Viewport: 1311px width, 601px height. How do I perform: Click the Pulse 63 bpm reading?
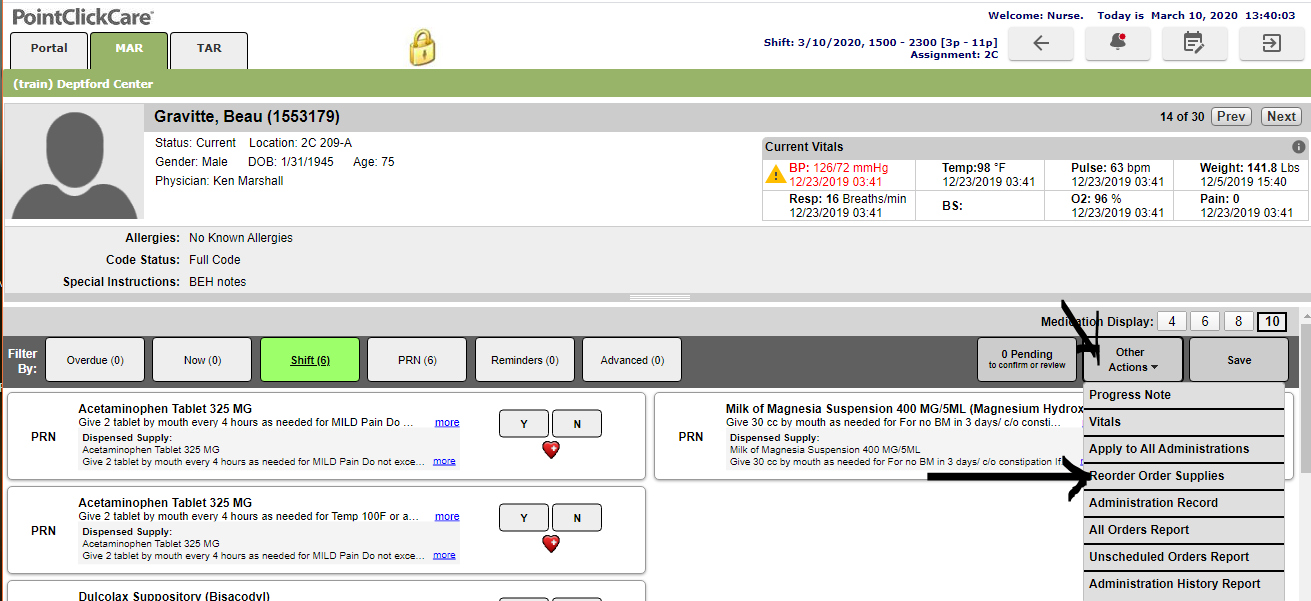click(1111, 168)
